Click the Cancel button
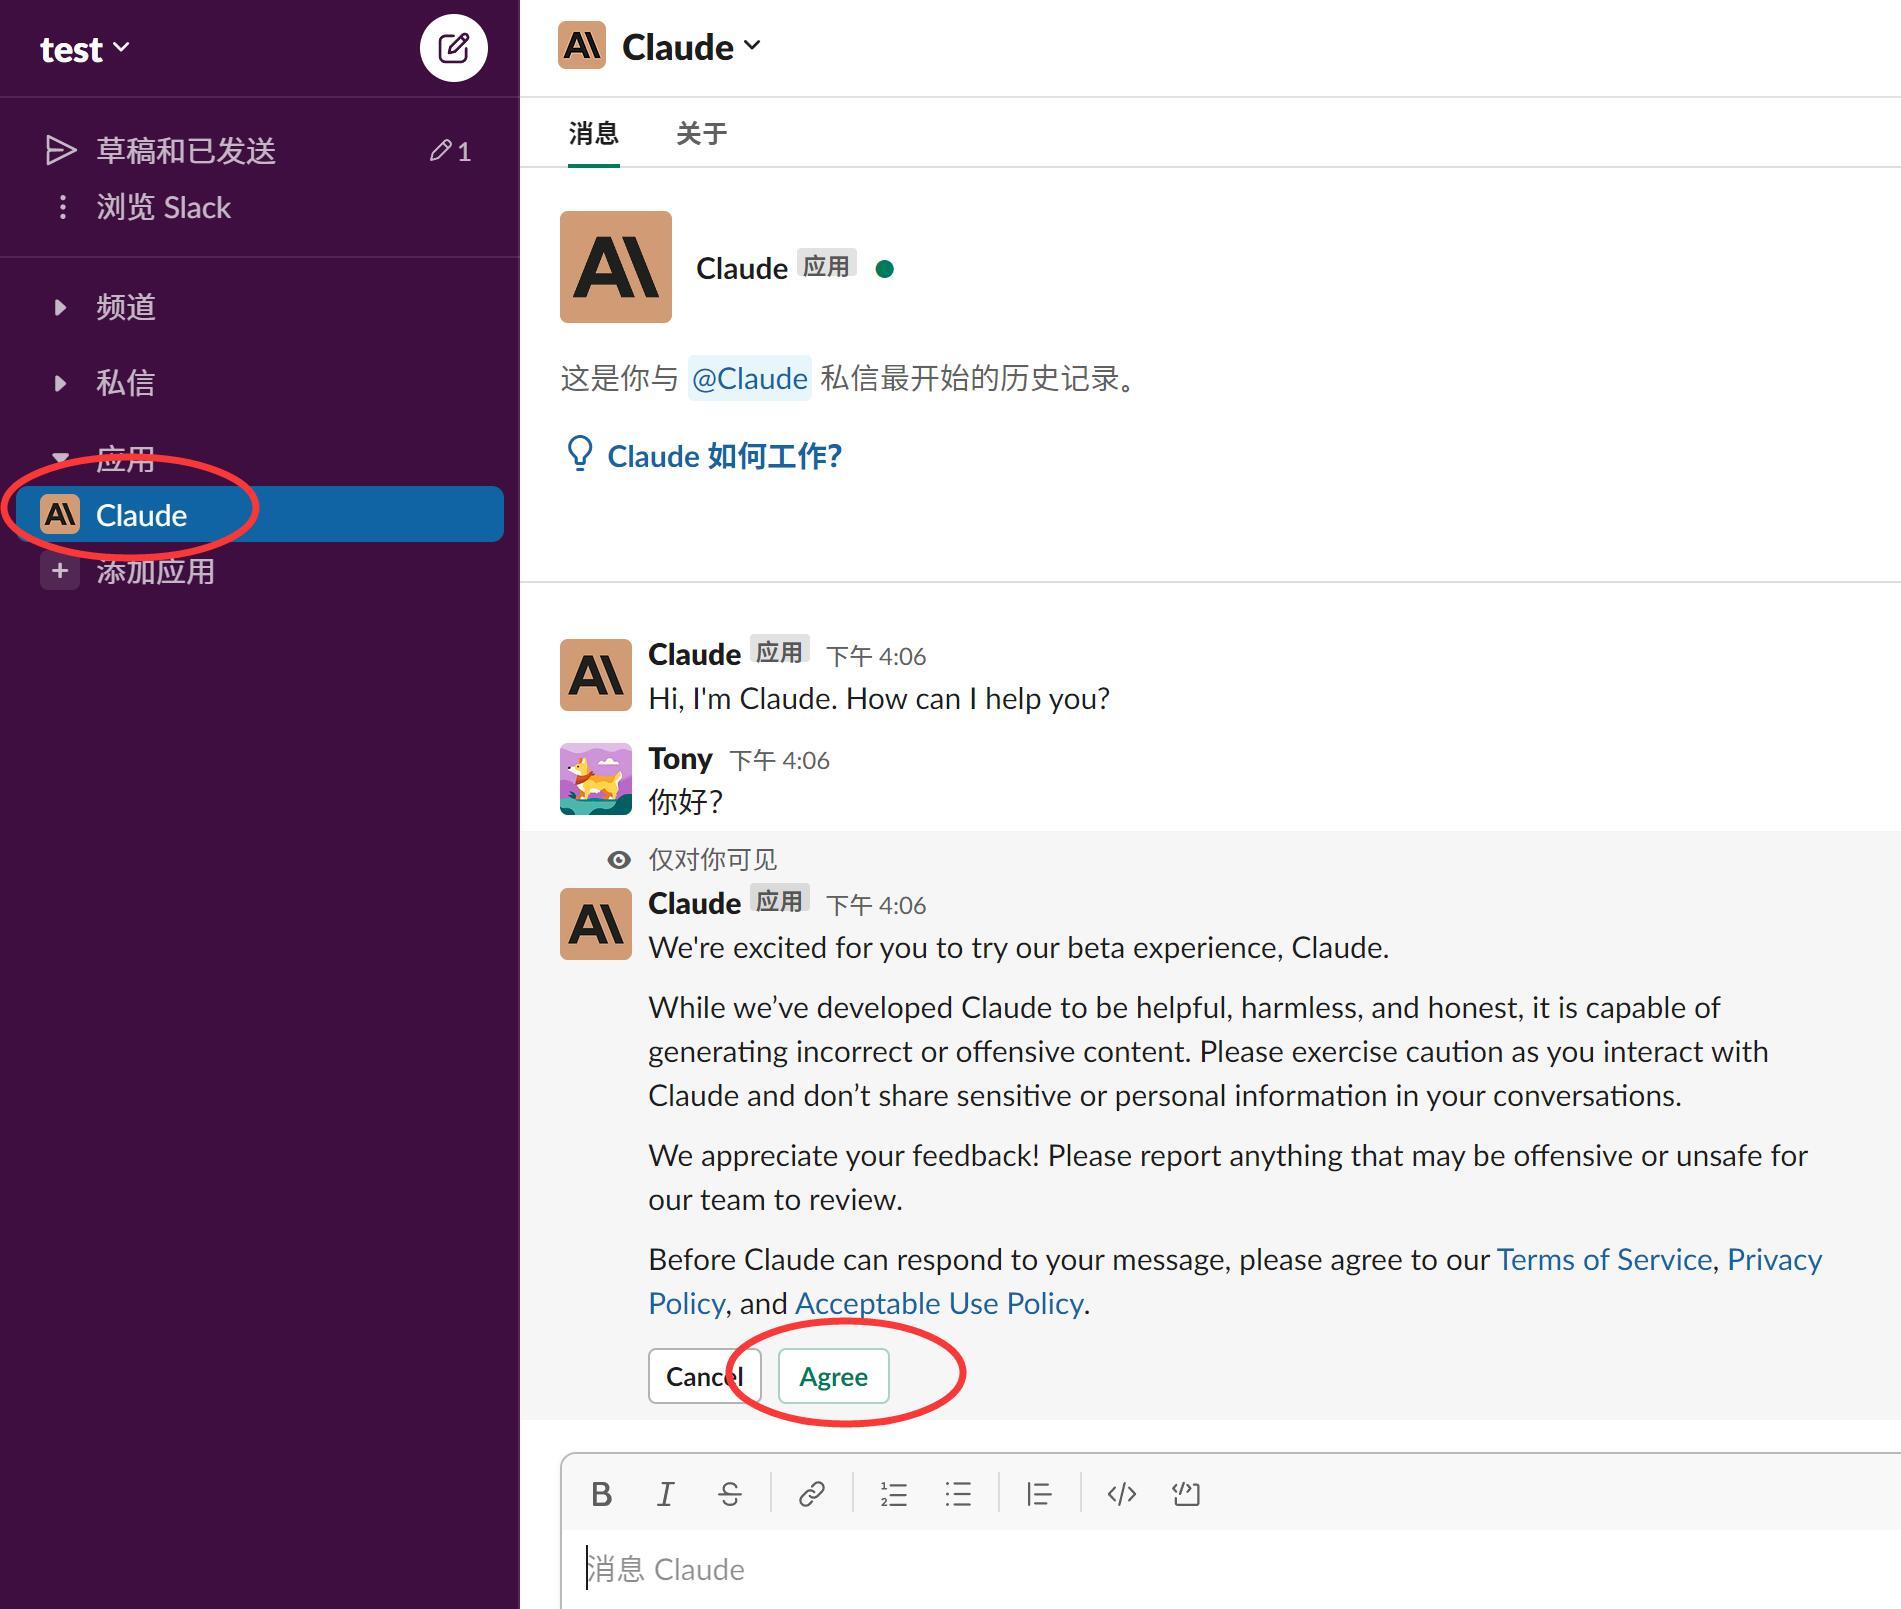Image resolution: width=1901 pixels, height=1609 pixels. coord(705,1376)
